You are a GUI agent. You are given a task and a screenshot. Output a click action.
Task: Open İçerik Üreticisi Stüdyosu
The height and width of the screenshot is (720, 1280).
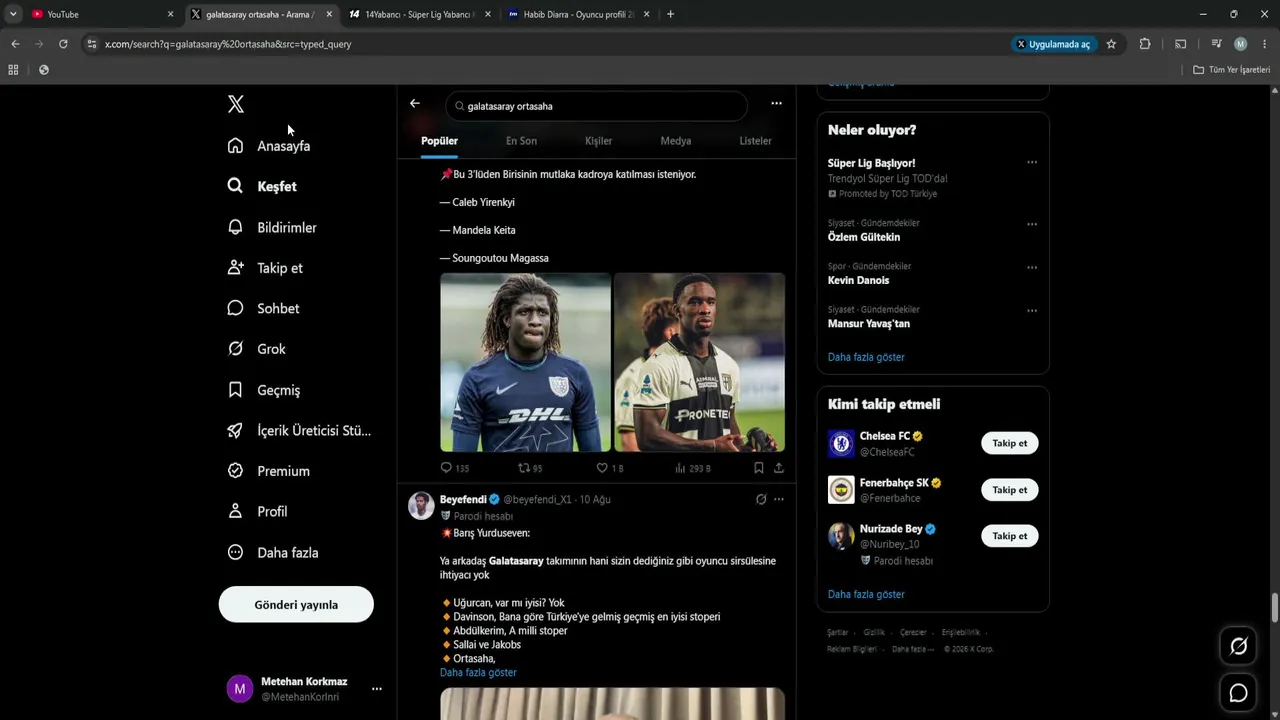(x=299, y=430)
